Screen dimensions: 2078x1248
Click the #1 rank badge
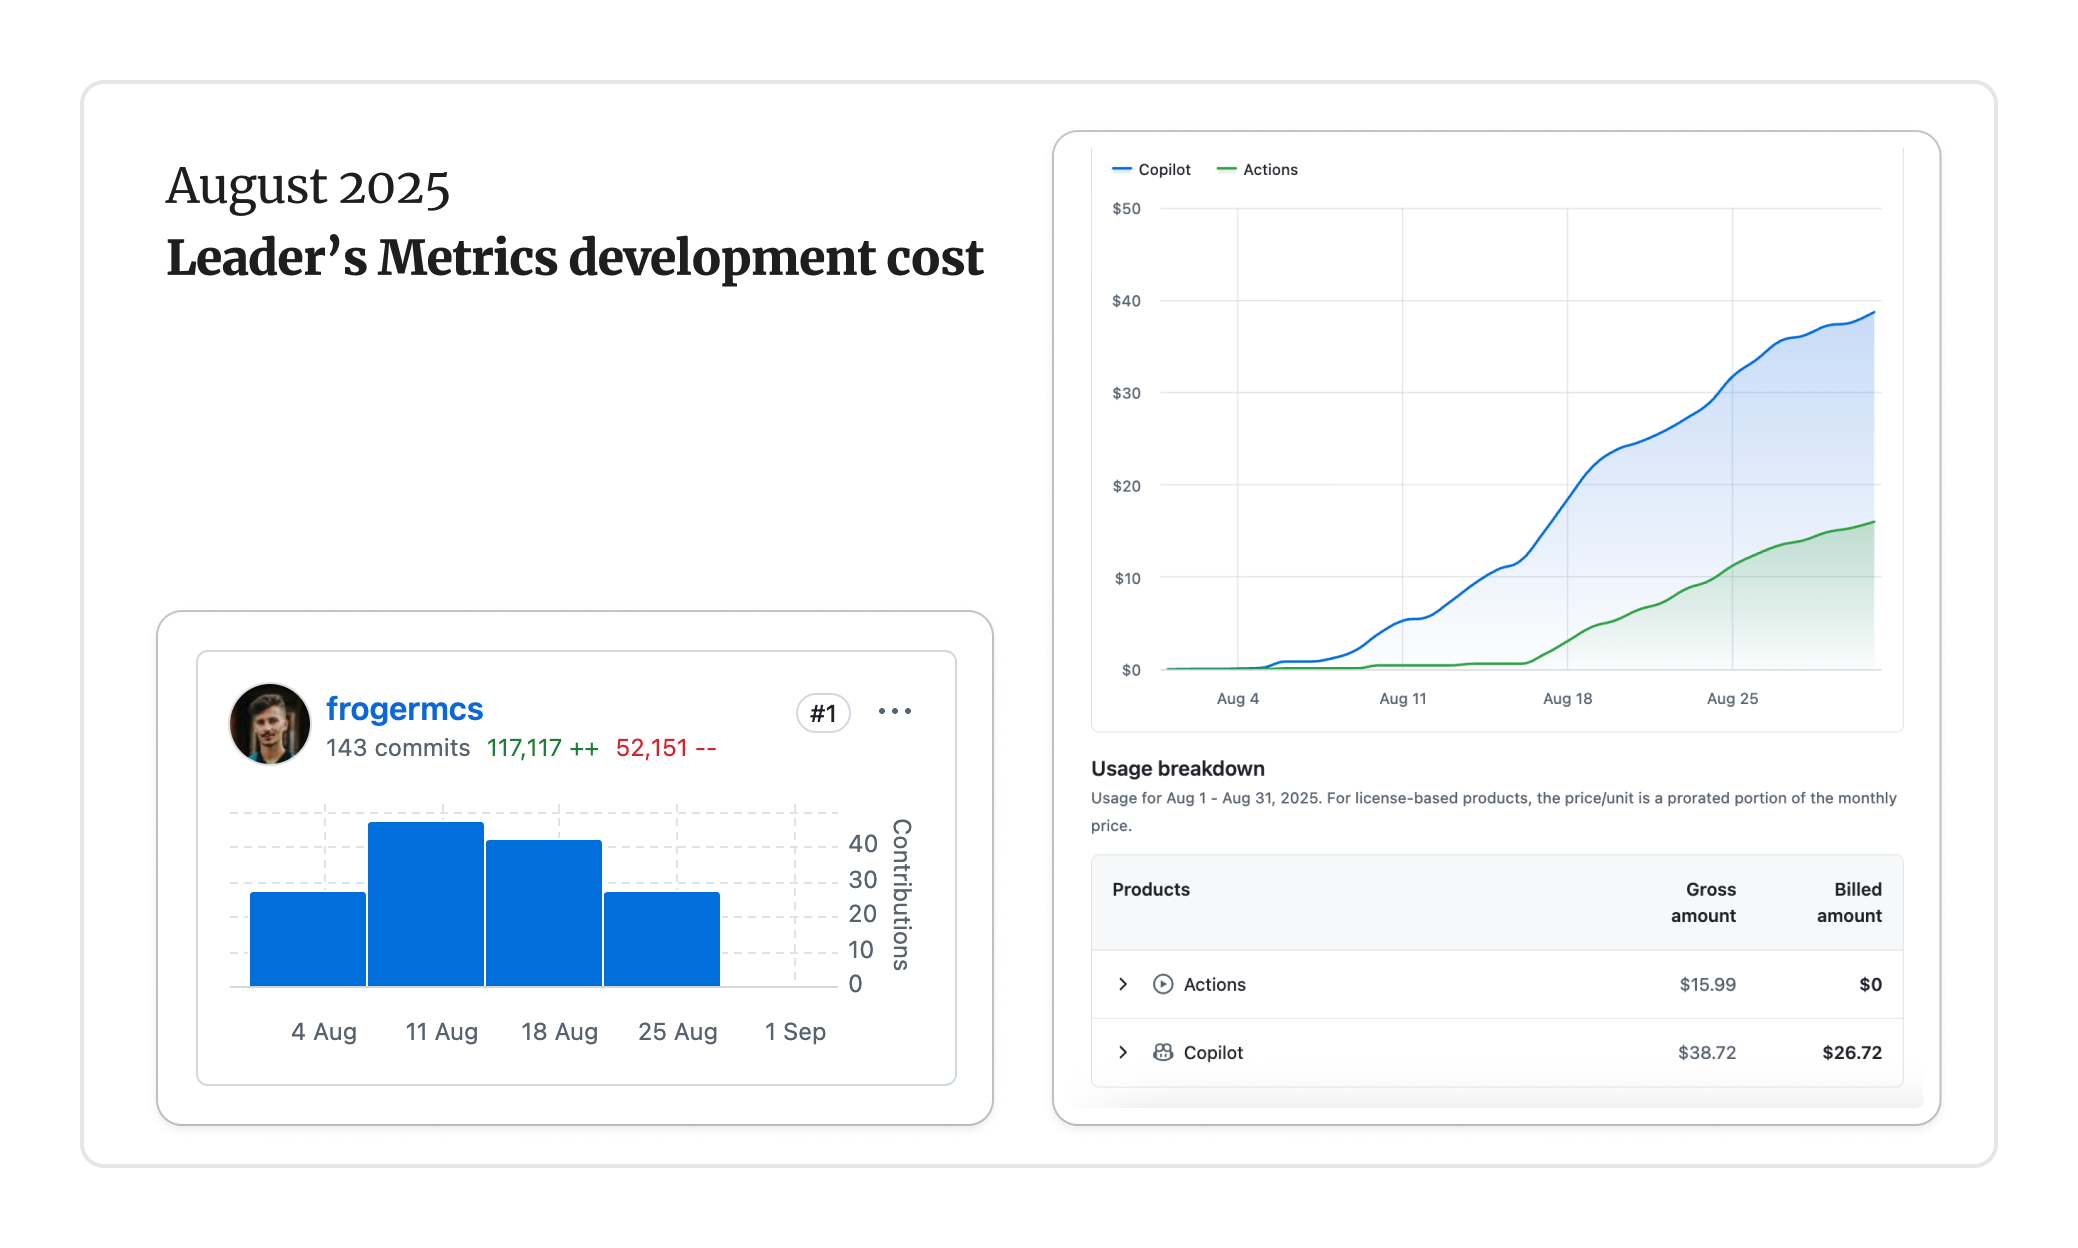822,713
